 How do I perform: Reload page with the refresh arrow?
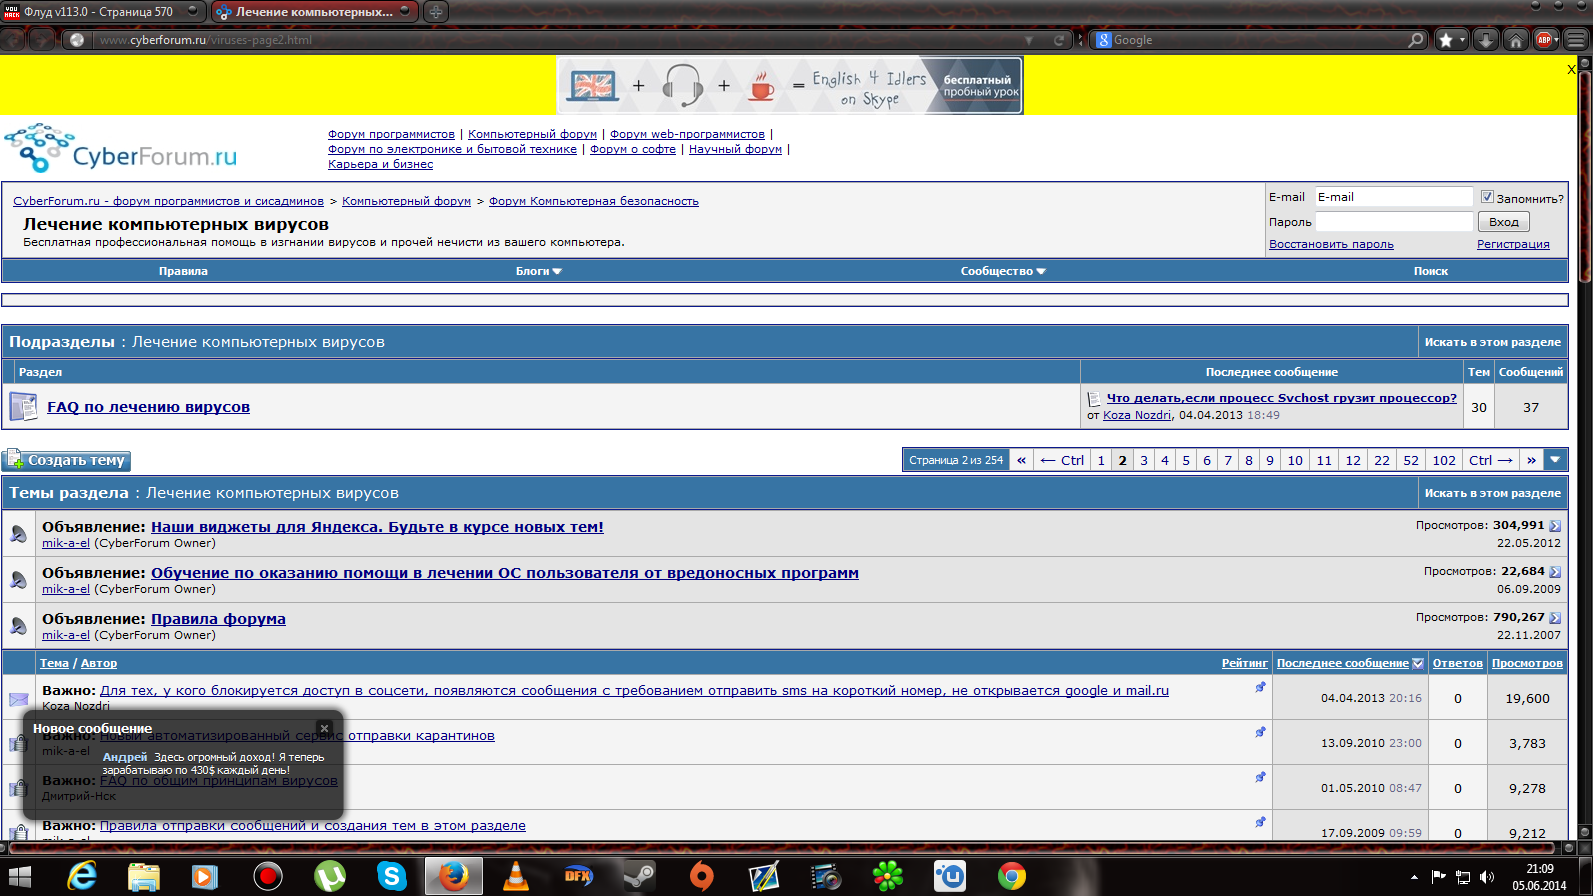pos(1059,40)
